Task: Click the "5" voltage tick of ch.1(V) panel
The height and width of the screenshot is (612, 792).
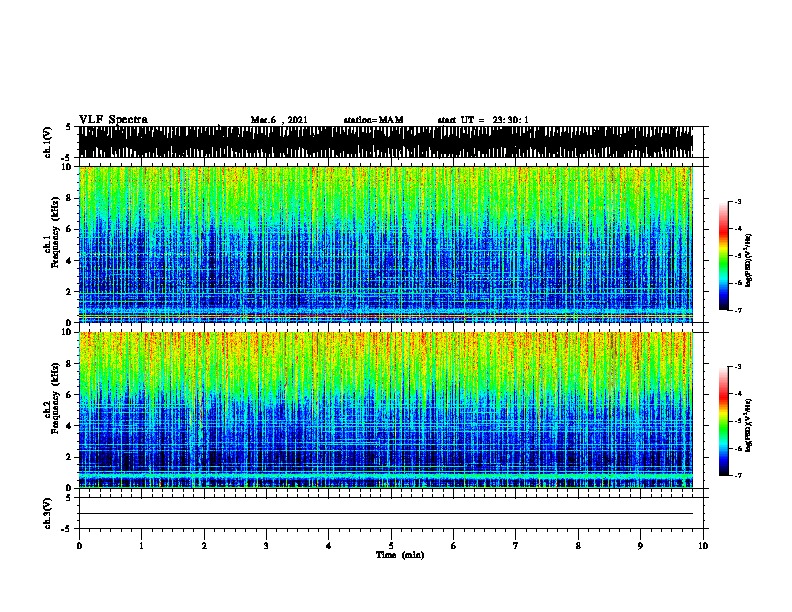Action: tap(68, 127)
